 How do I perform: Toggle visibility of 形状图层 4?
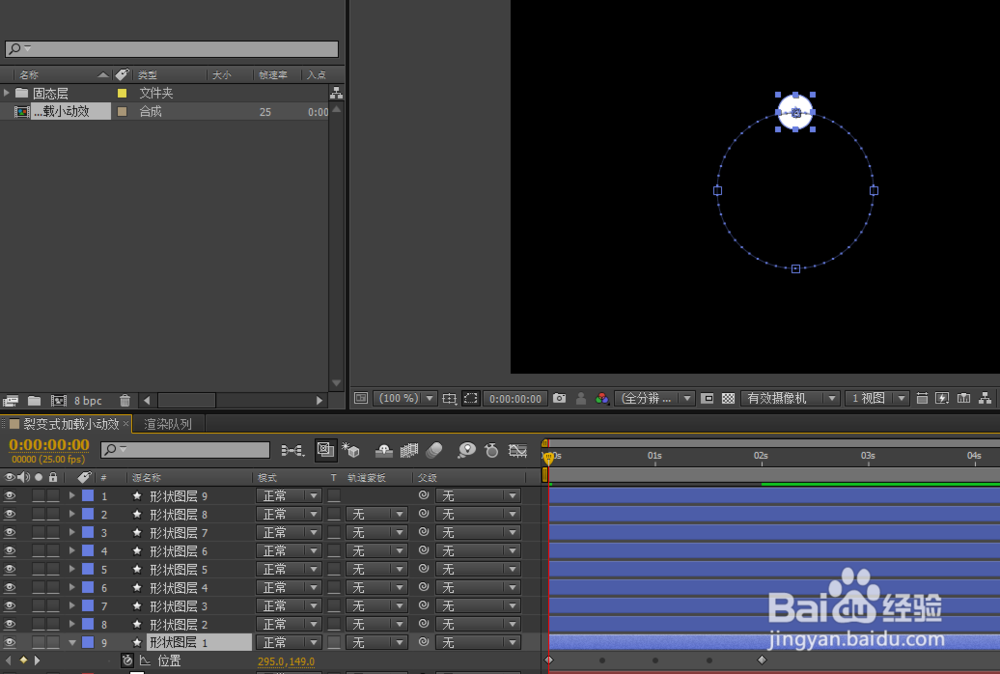point(10,587)
